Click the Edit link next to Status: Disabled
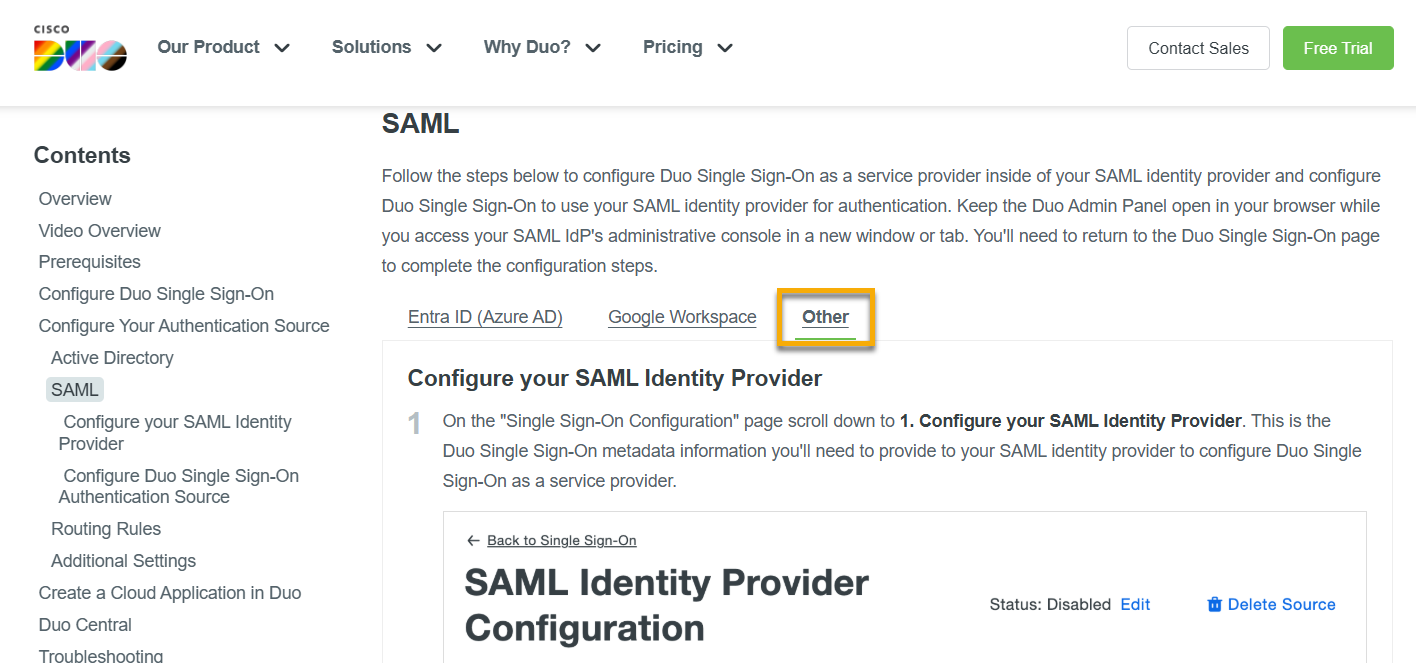 [x=1135, y=604]
